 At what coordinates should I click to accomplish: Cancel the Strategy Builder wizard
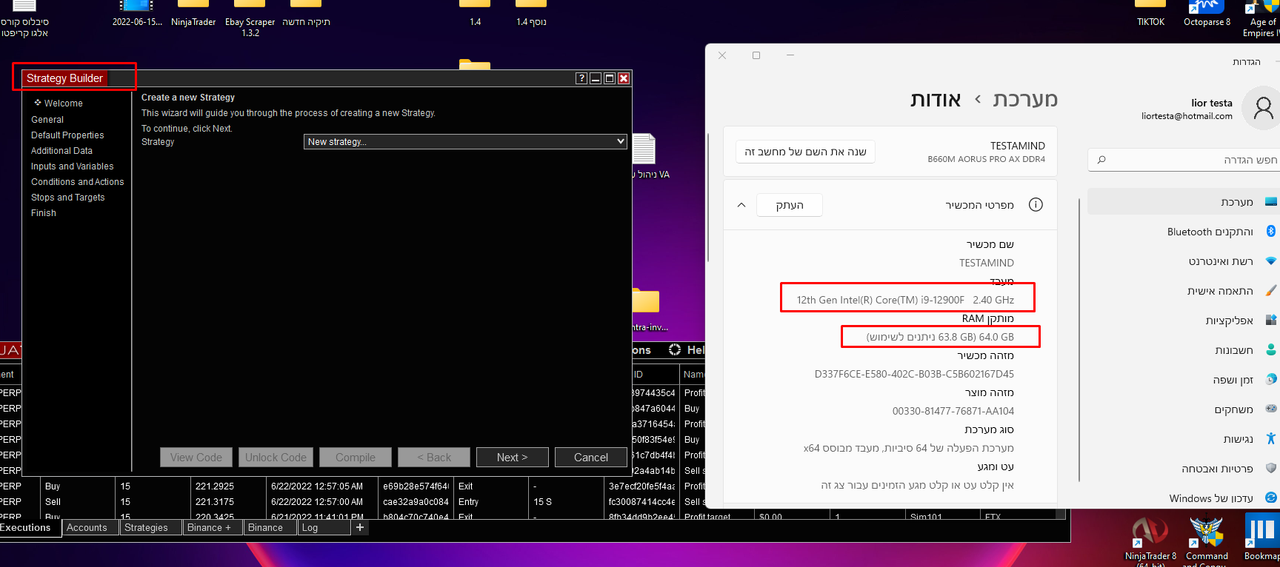tap(591, 457)
